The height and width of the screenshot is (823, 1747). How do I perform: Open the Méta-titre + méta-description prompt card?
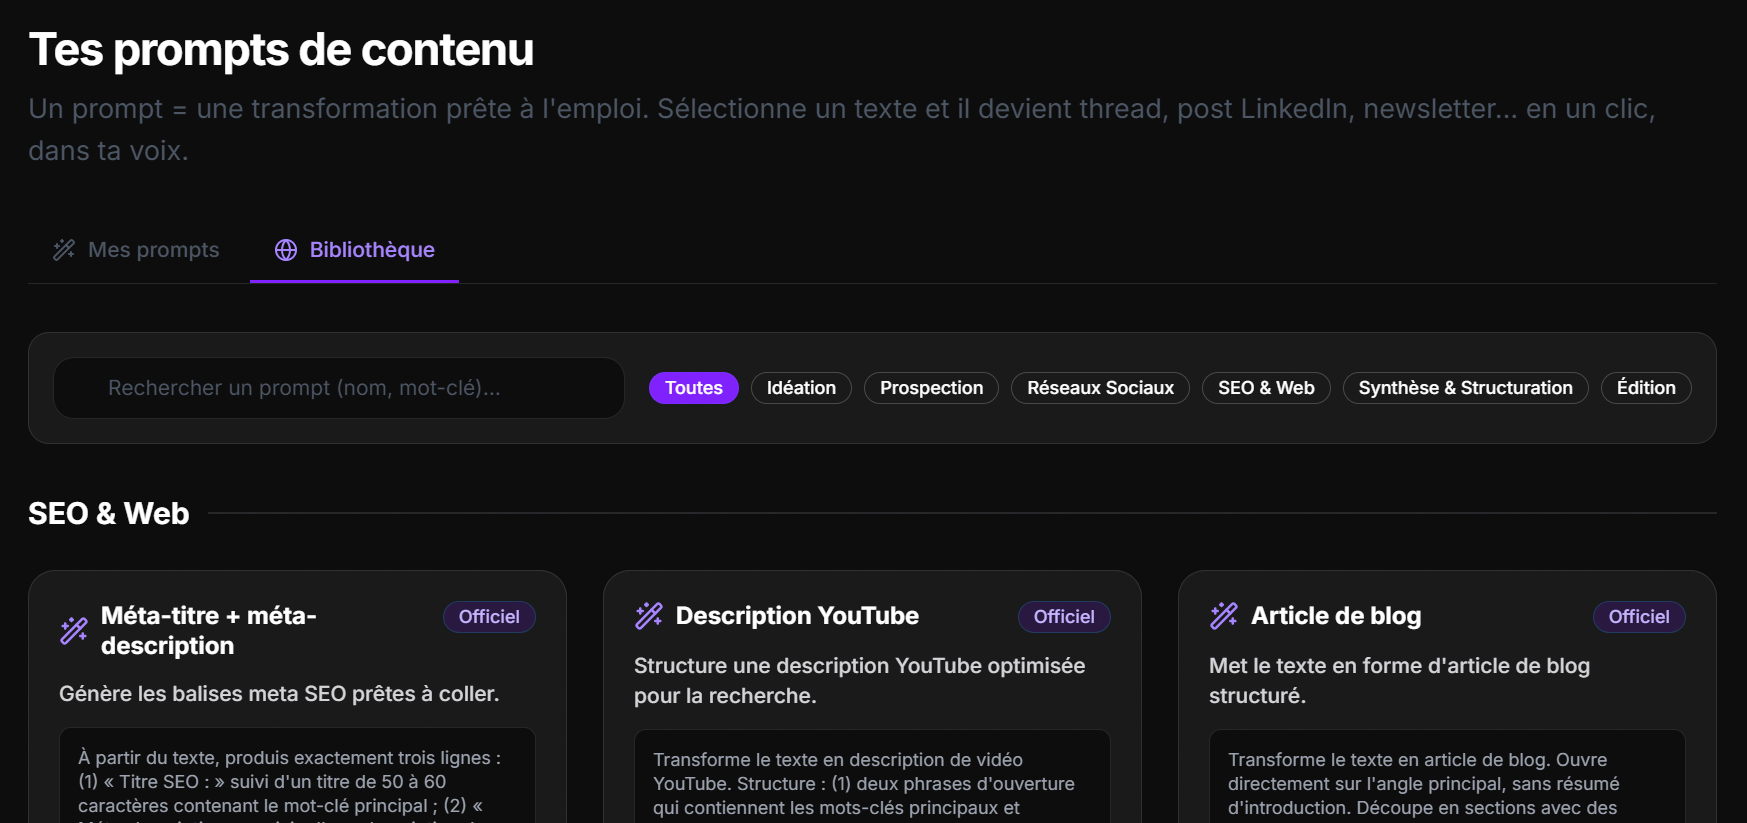297,697
